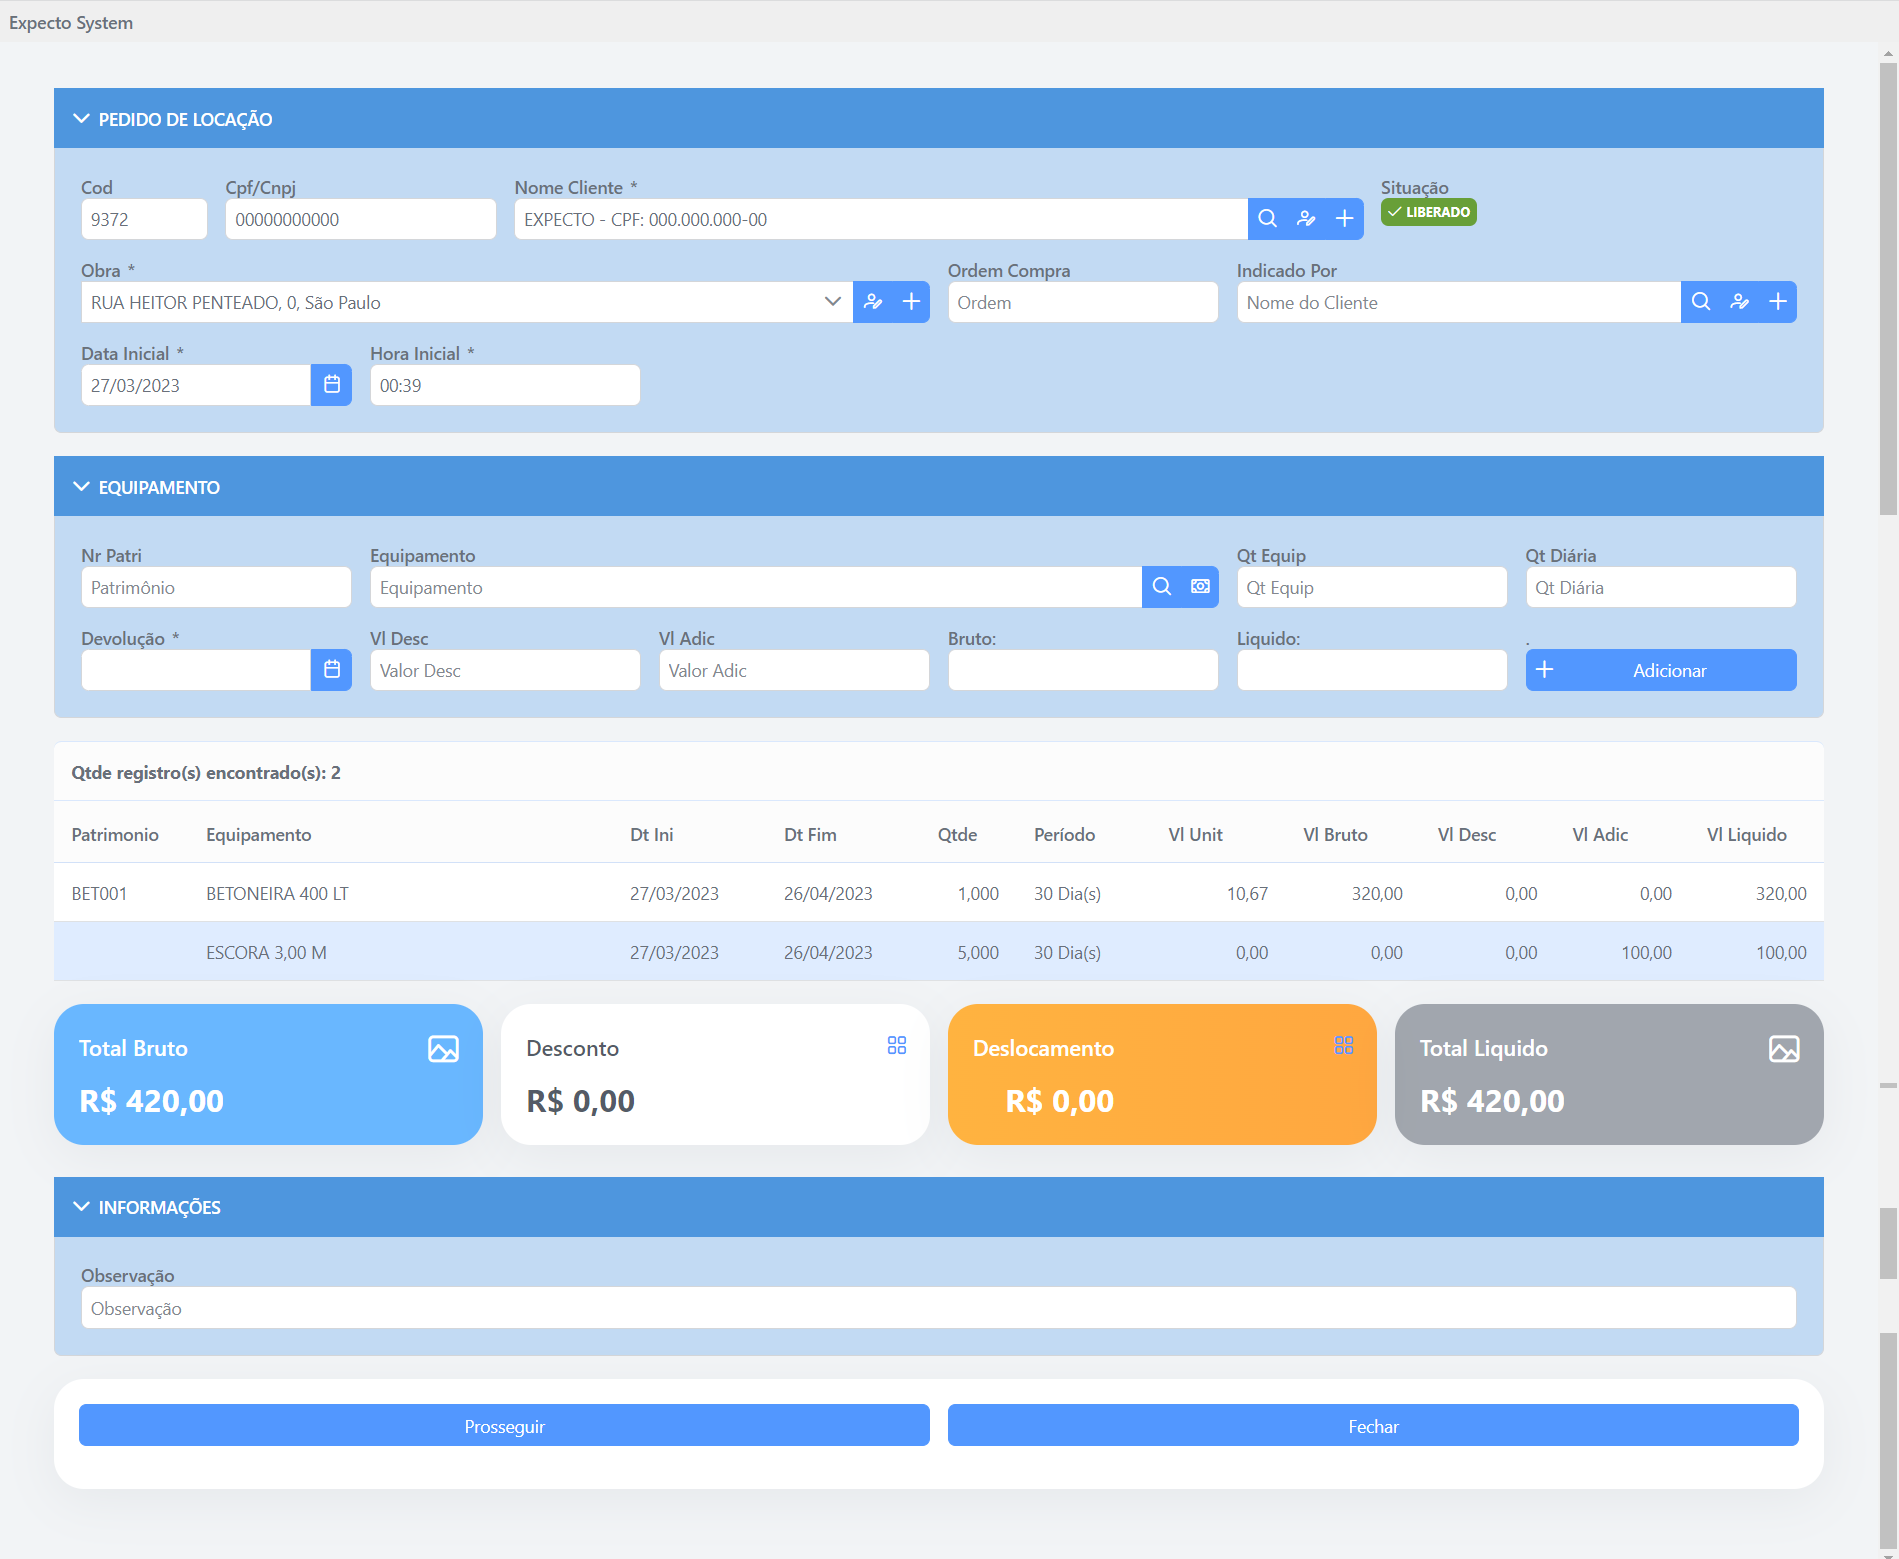This screenshot has height=1559, width=1899.
Task: Click the Equipamento search icon
Action: pyautogui.click(x=1162, y=587)
